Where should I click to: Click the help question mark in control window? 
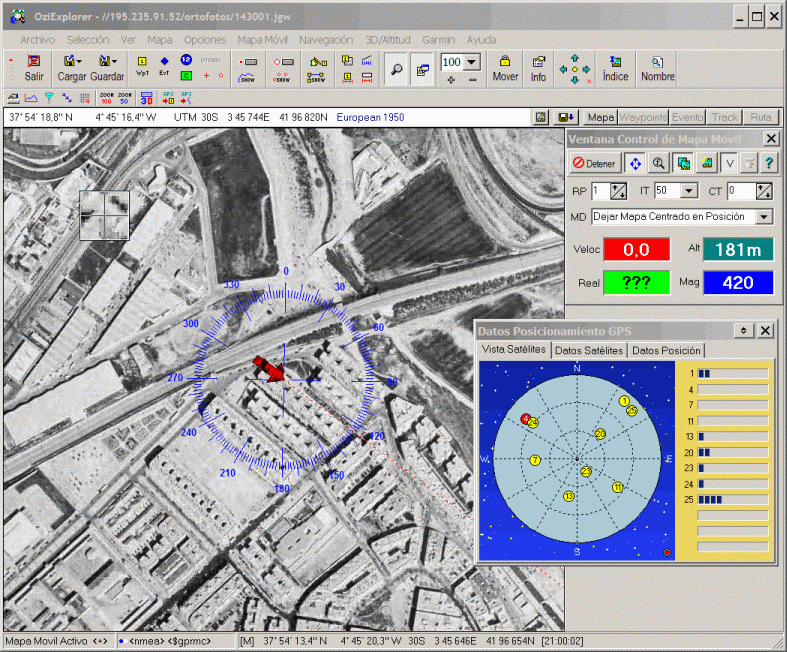(769, 163)
